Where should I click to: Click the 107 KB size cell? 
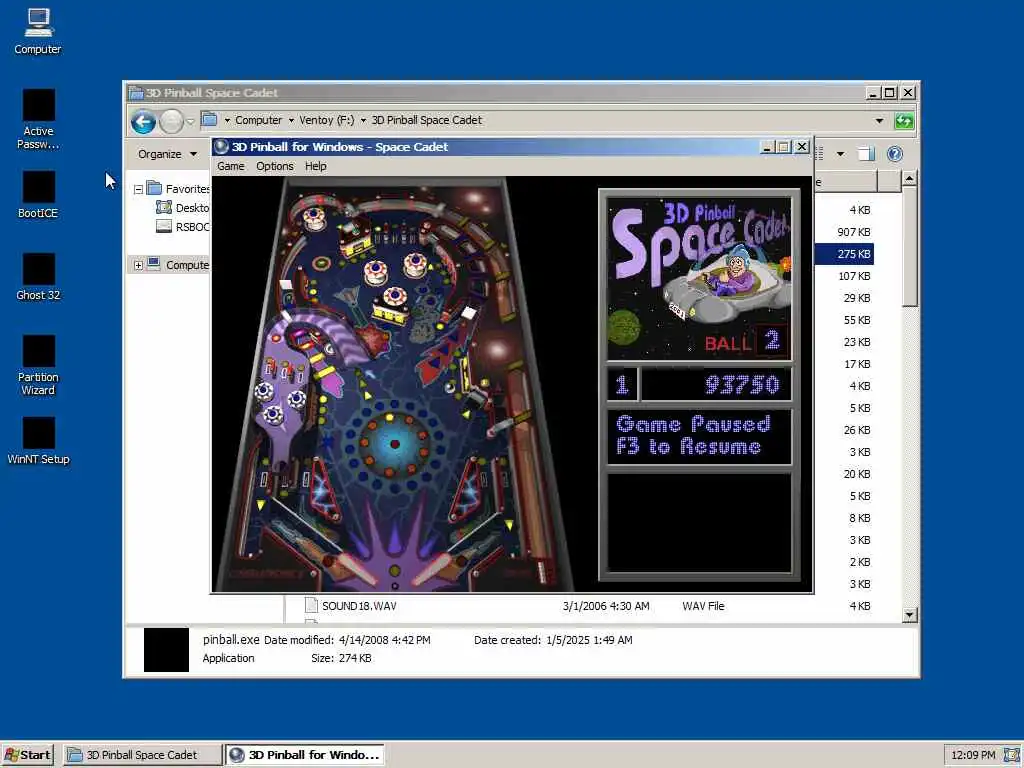pyautogui.click(x=854, y=276)
